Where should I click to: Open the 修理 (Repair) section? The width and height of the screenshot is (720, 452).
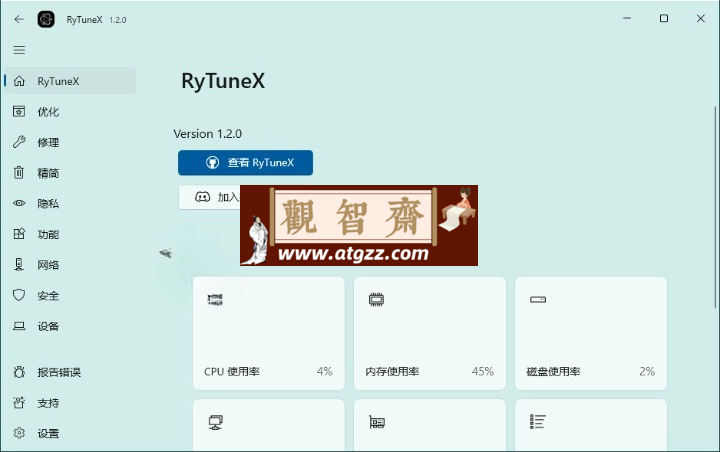click(x=70, y=142)
